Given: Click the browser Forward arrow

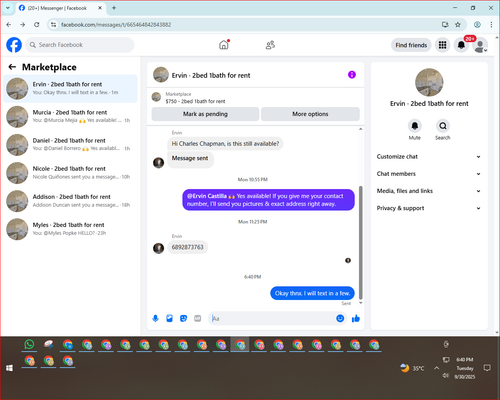Looking at the screenshot, I should [22, 25].
